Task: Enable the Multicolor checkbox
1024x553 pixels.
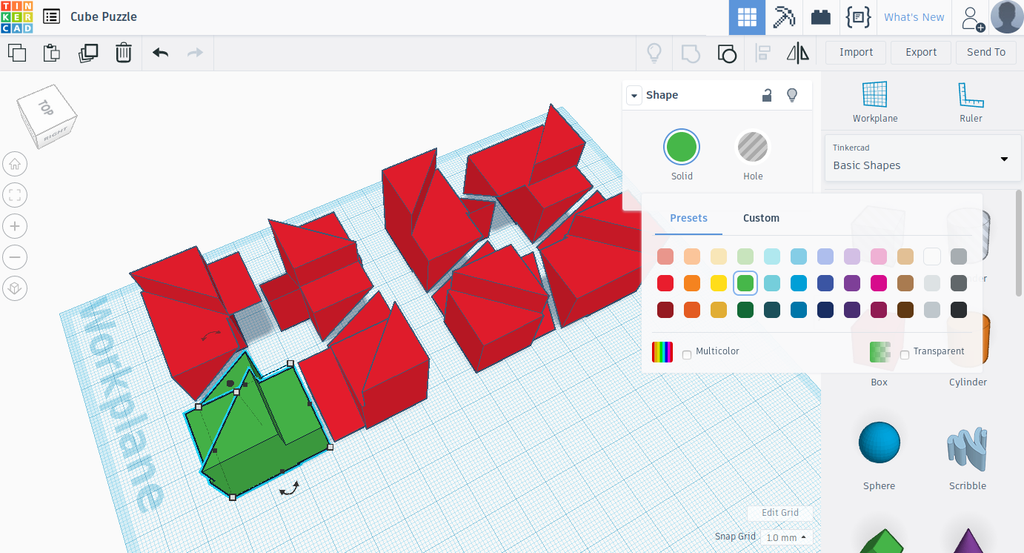Action: click(x=686, y=355)
